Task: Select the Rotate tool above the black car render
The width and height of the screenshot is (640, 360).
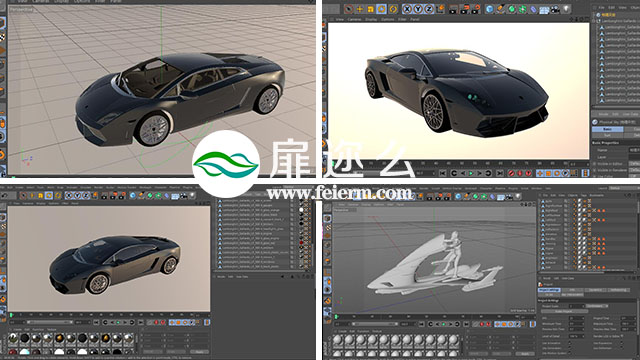Action: pos(382,9)
